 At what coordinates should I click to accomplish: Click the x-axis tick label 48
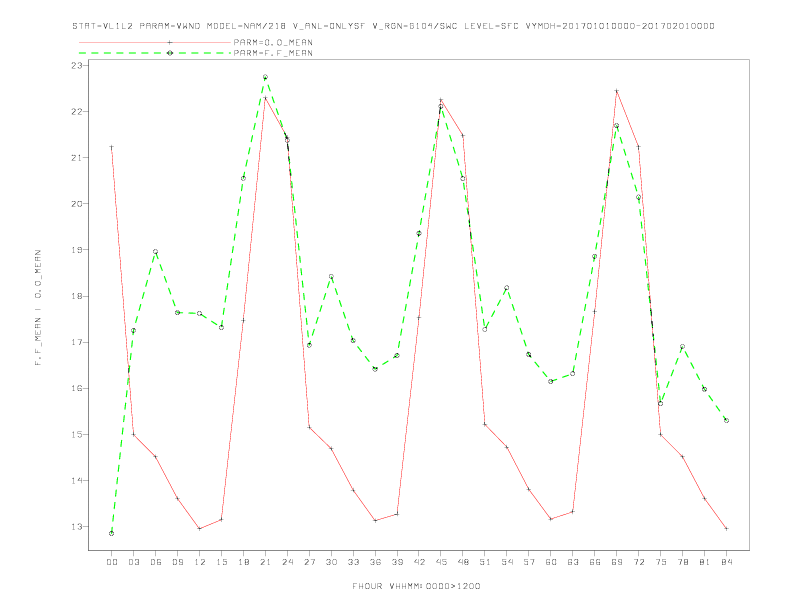coord(463,562)
